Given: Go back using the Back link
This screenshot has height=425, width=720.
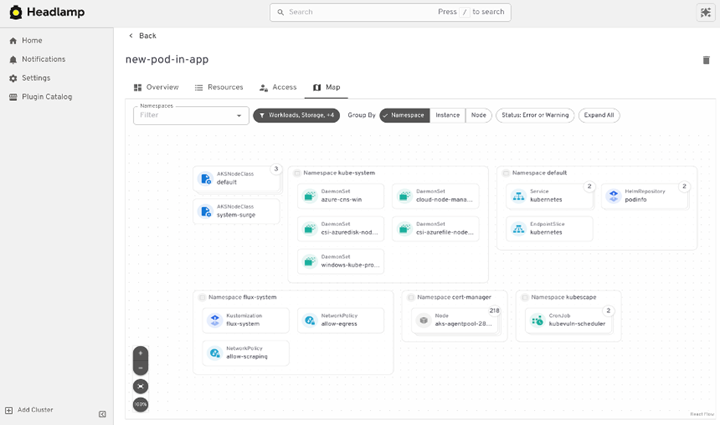Looking at the screenshot, I should pyautogui.click(x=141, y=36).
